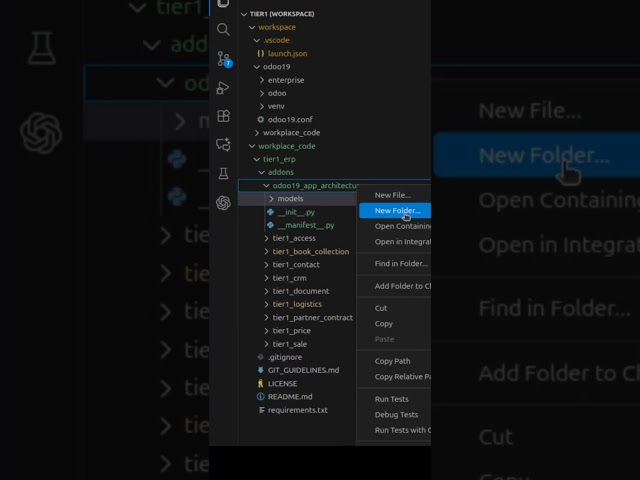Screen dimensions: 640x480
Task: Open the Chat view icon
Action: [x=223, y=144]
